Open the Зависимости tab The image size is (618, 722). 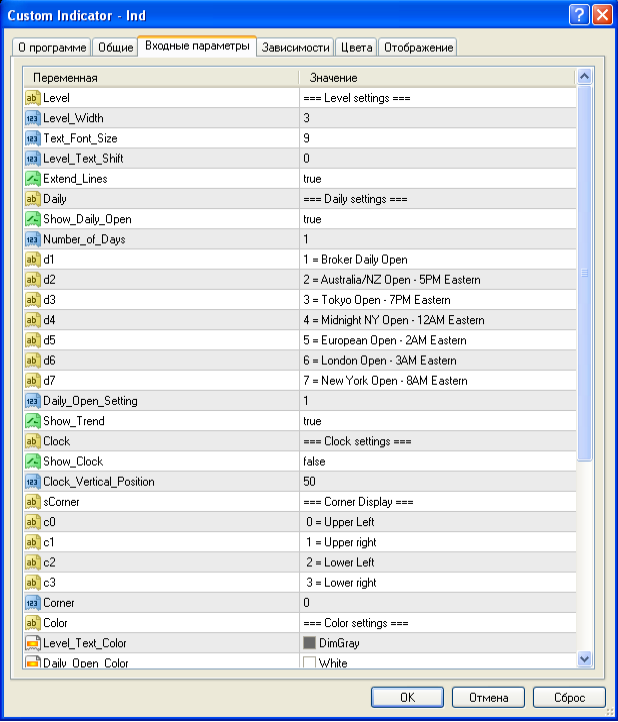coord(296,47)
